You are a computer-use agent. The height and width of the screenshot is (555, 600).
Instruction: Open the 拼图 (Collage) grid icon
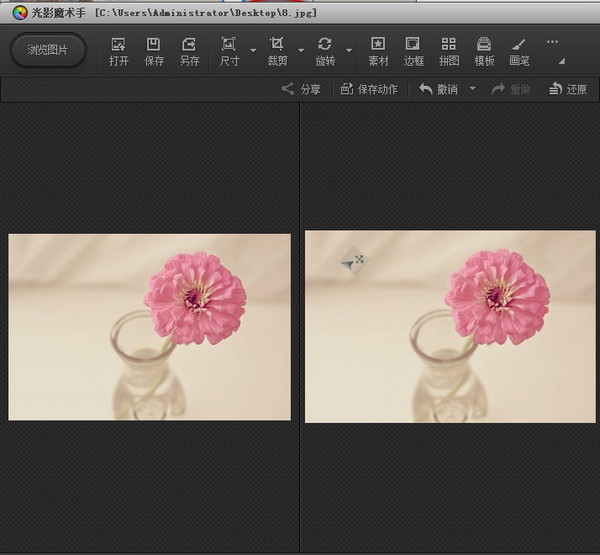449,45
